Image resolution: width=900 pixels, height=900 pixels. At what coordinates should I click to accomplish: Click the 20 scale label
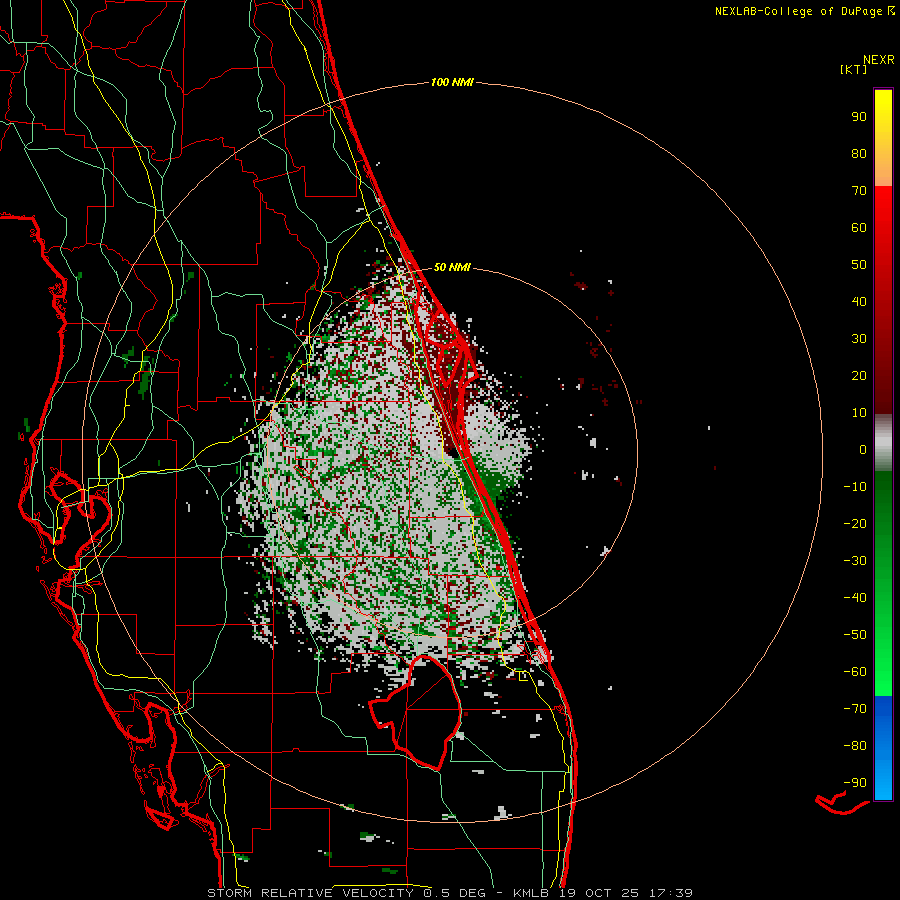coord(859,375)
